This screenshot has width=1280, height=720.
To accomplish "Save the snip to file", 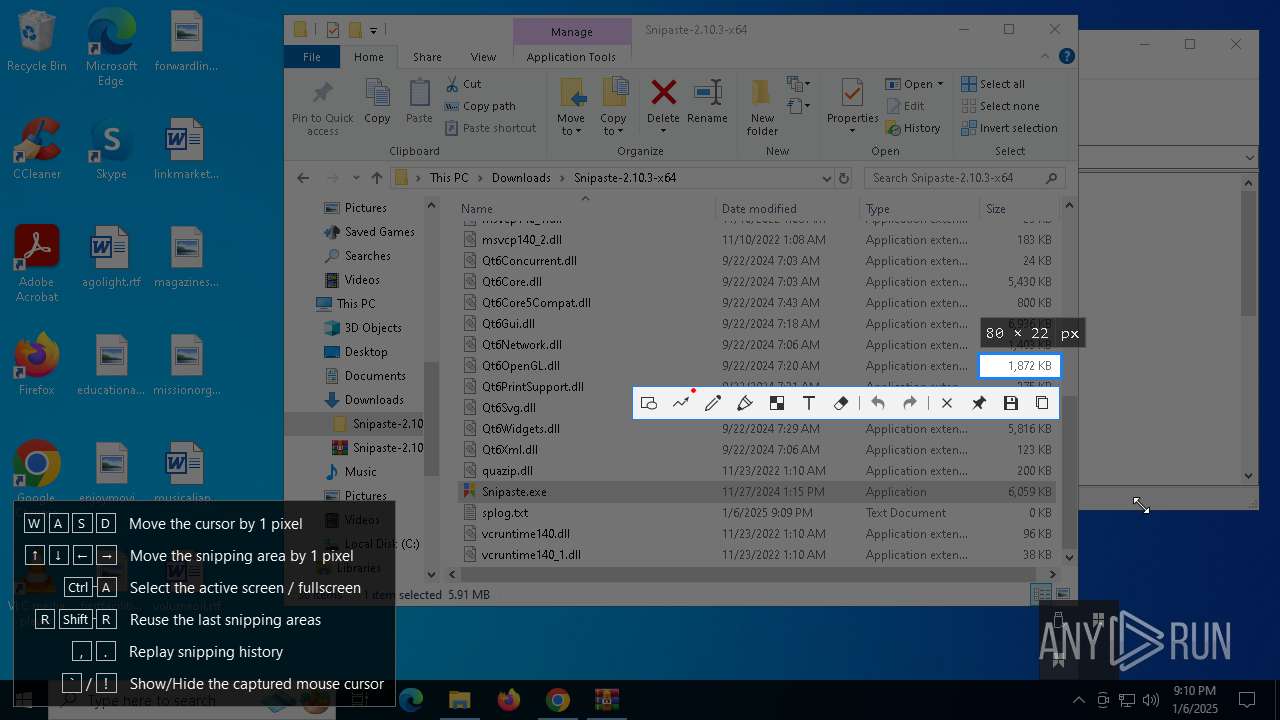I will pos(1011,403).
